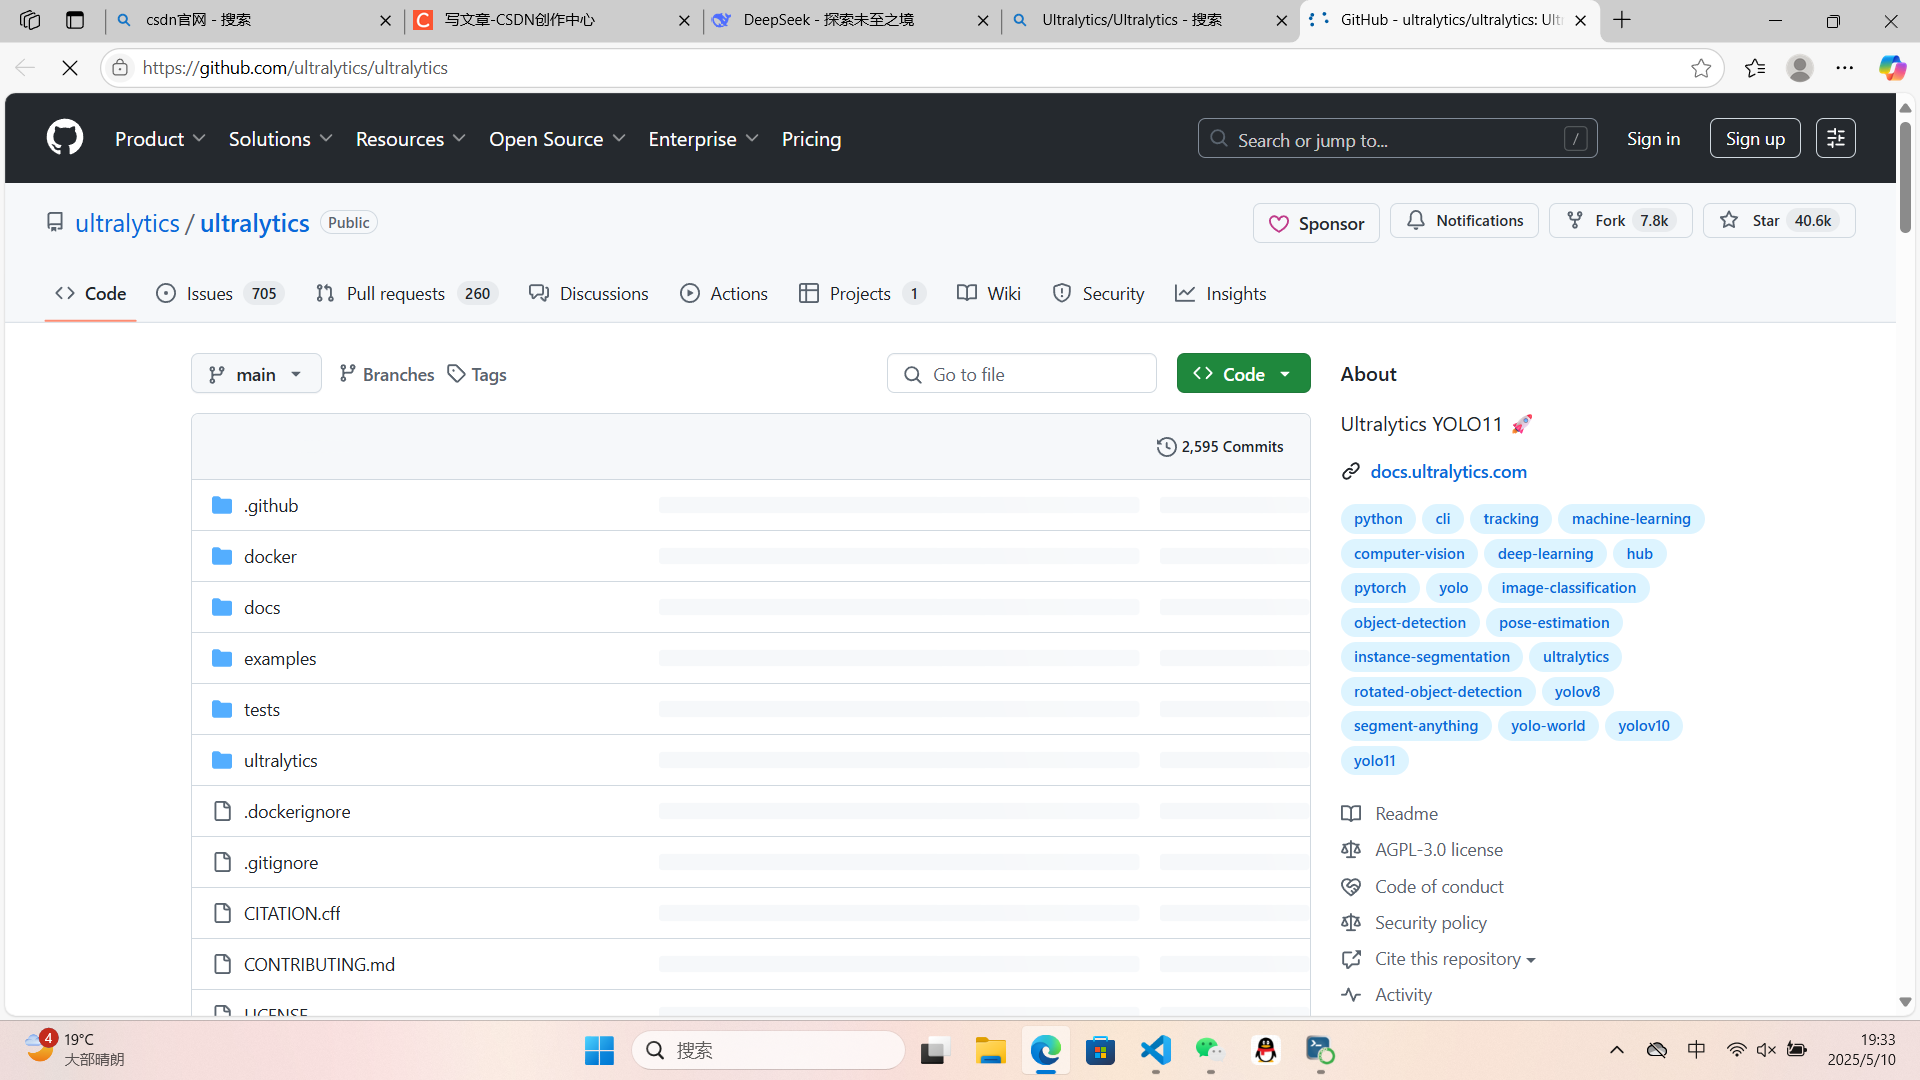Open the green Code dropdown
Image resolution: width=1920 pixels, height=1080 pixels.
1243,374
